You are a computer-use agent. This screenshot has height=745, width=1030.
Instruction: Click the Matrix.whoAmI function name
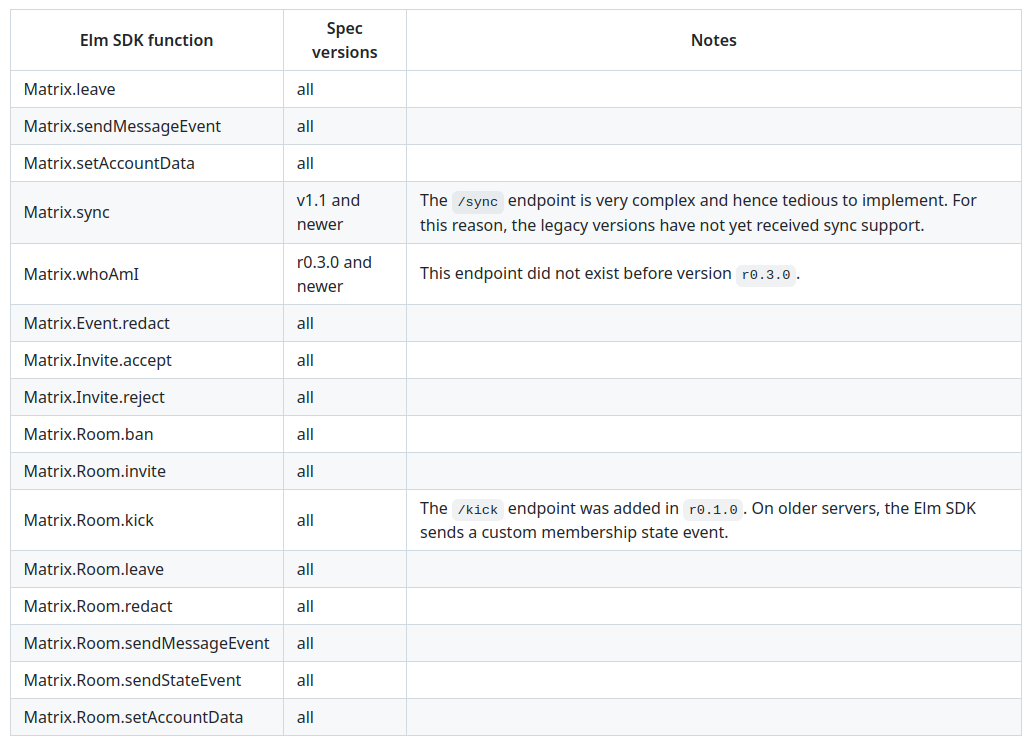tap(74, 274)
